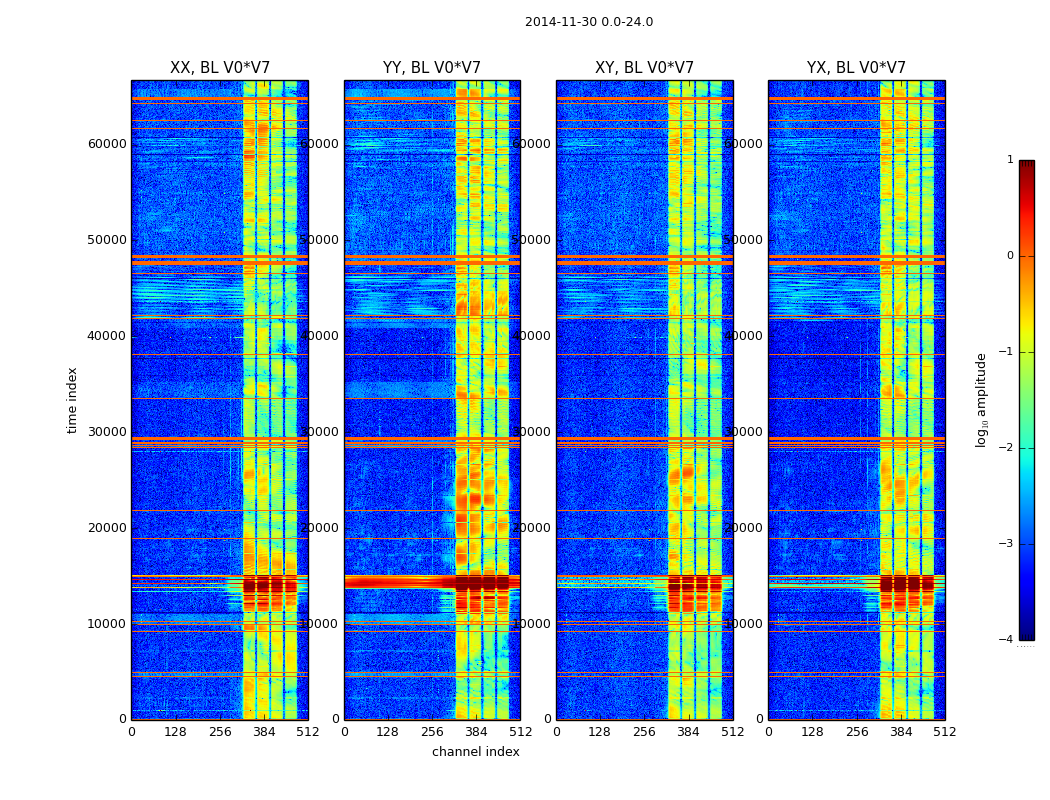Click the 384 x-tick under YY panel
The image size is (1050, 800).
(x=476, y=732)
